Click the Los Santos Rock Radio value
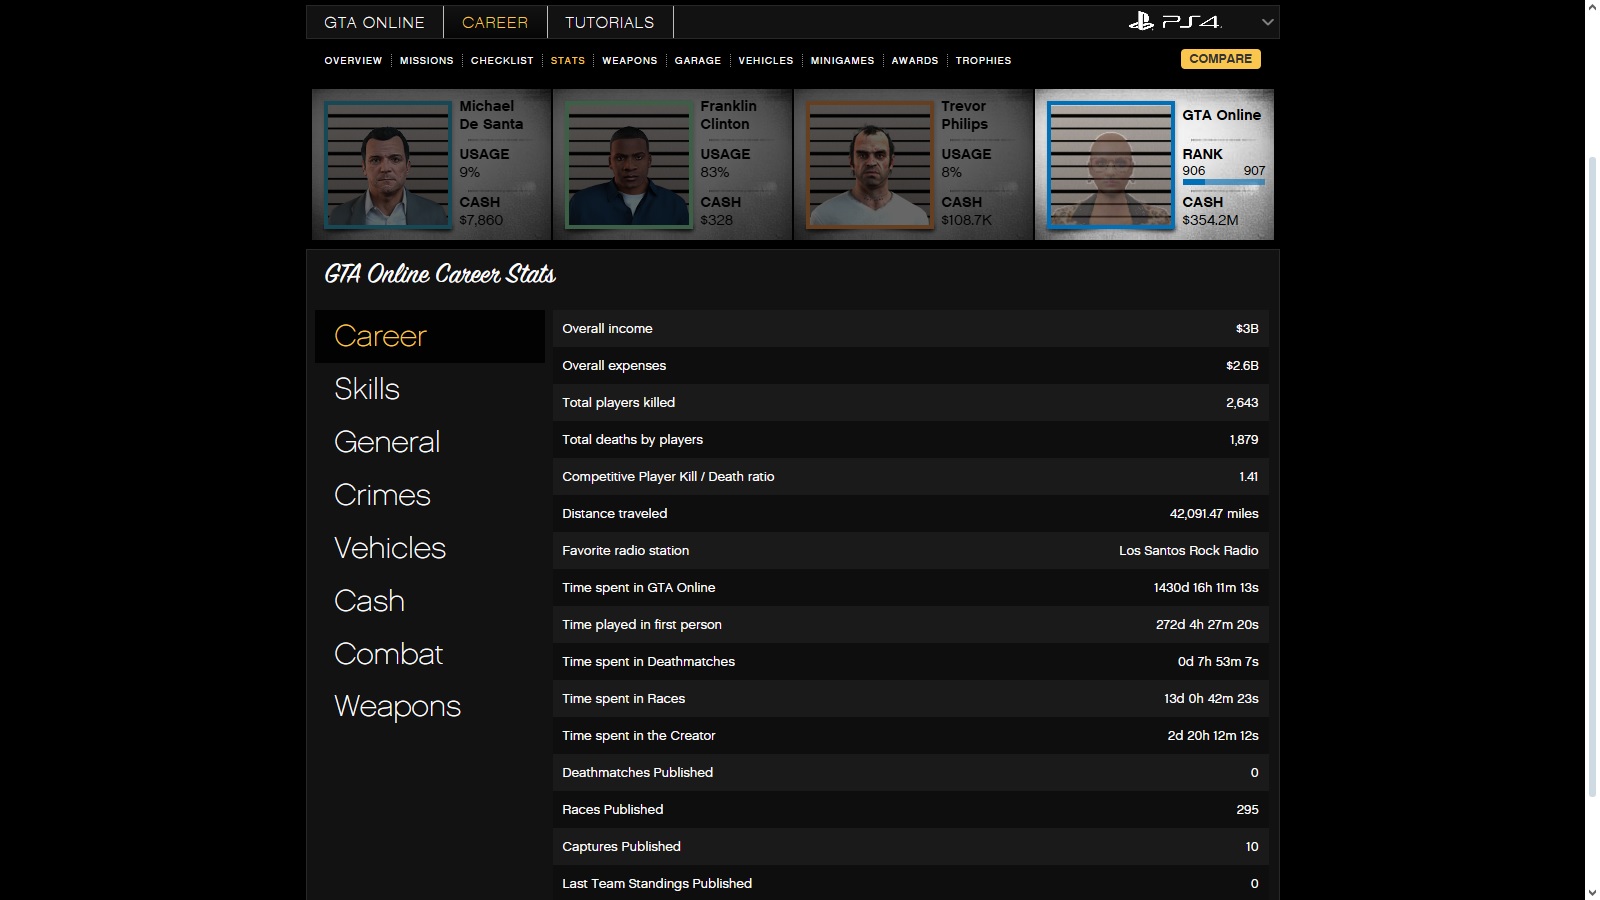 (1189, 551)
